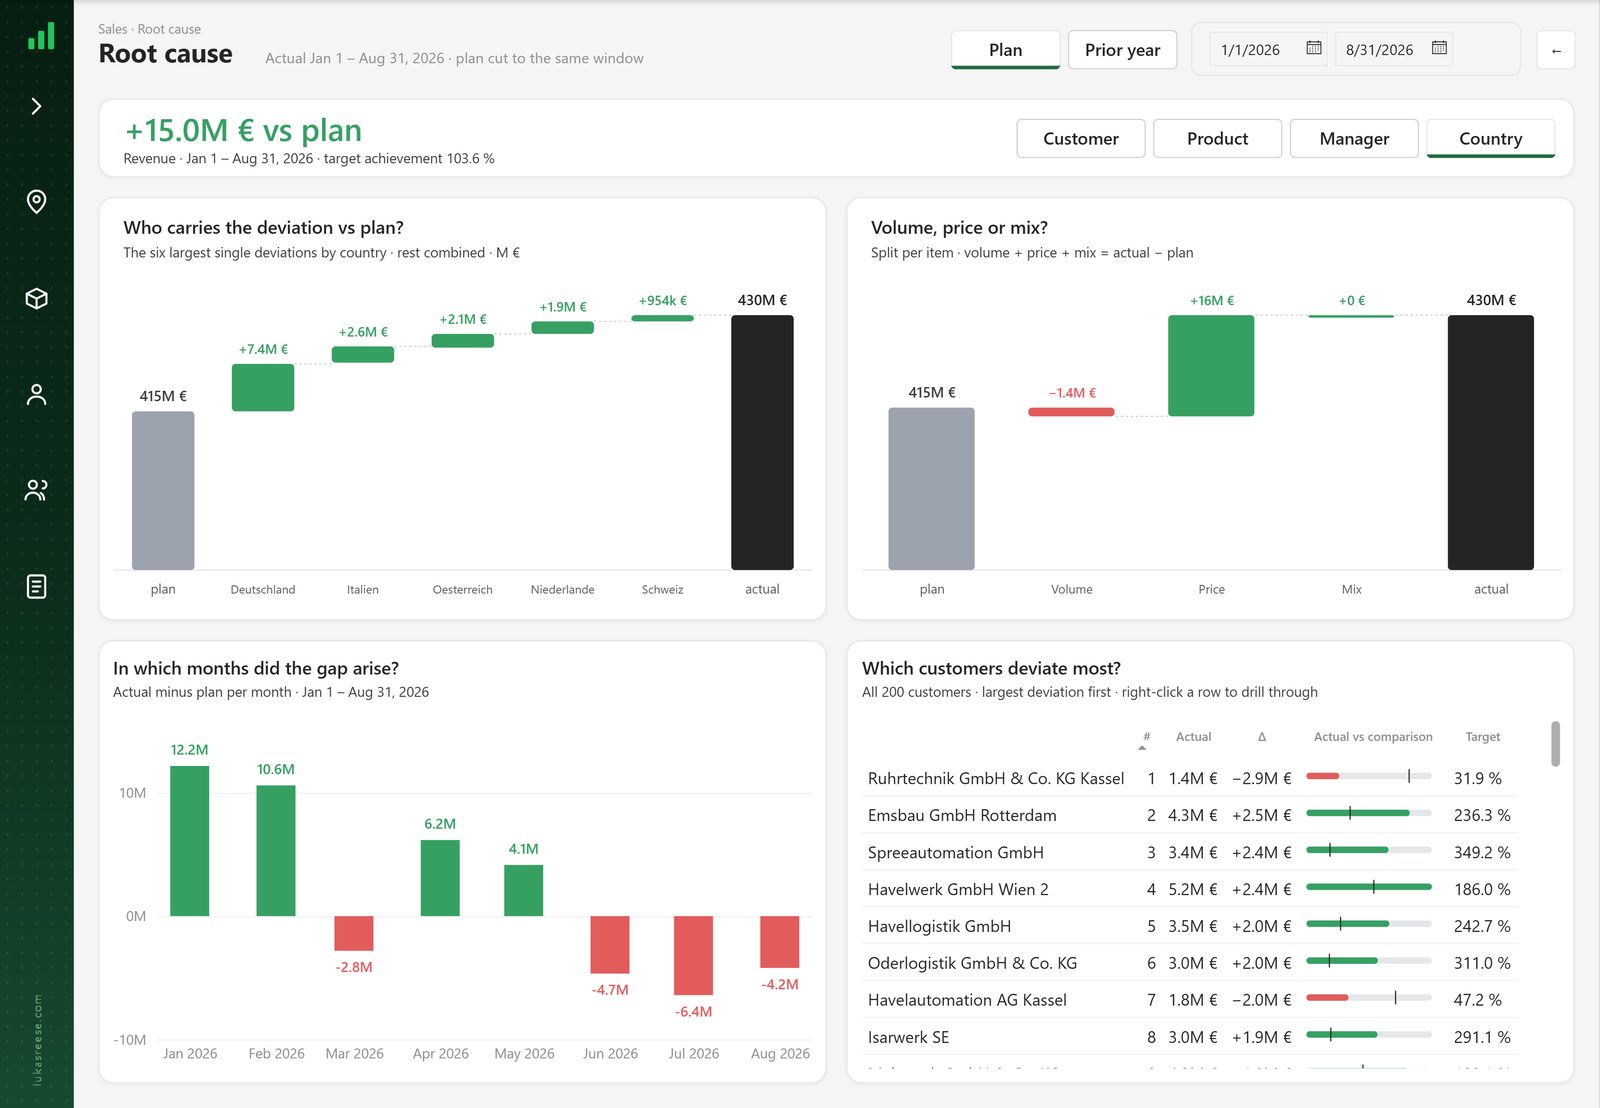Click the Actual vs comparison column header
The image size is (1600, 1108).
pos(1372,737)
